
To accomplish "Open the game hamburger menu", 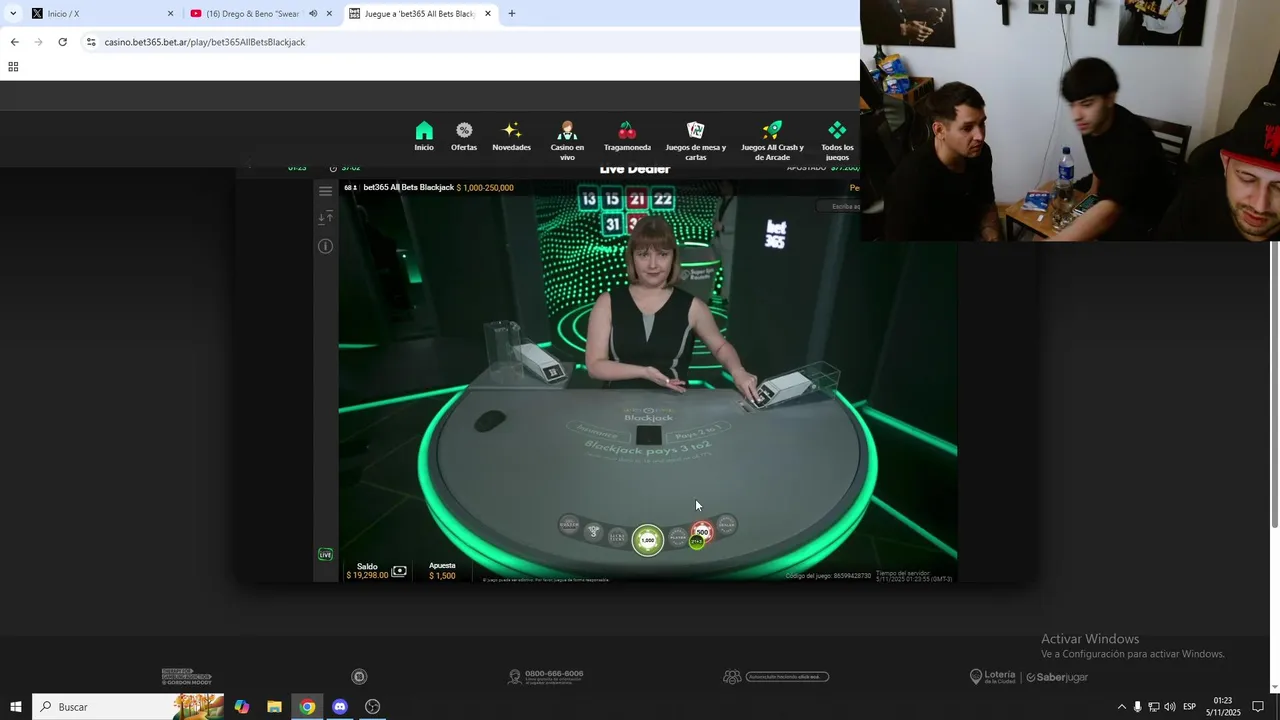I will (x=325, y=191).
